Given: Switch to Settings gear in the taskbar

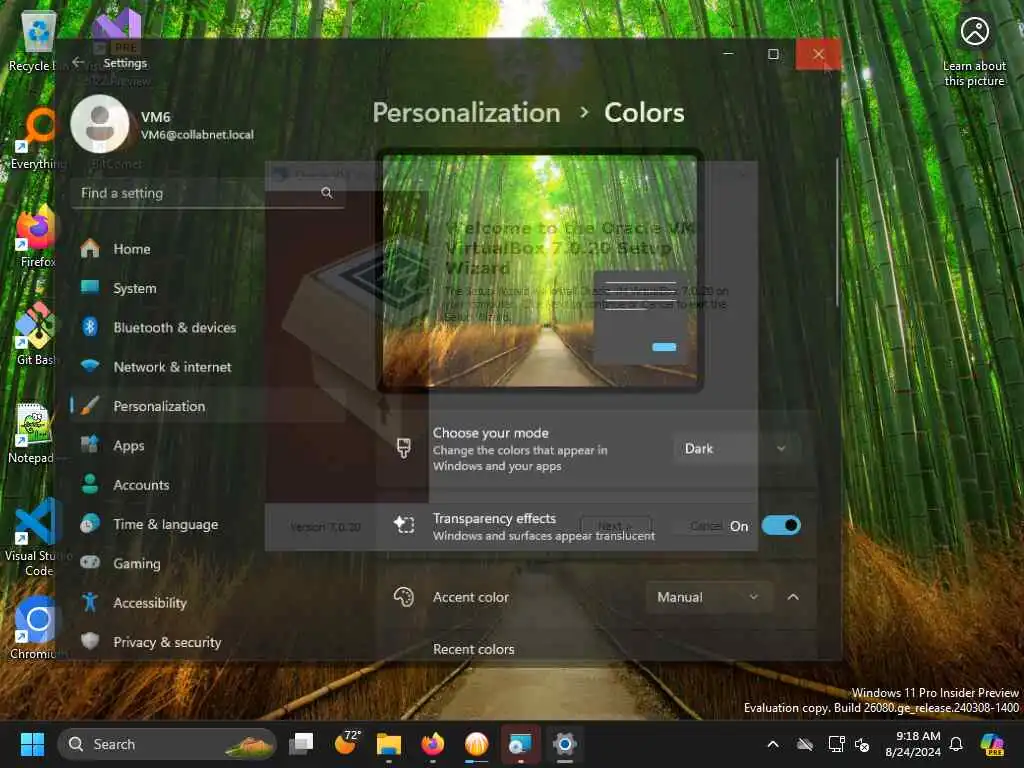Looking at the screenshot, I should pyautogui.click(x=565, y=744).
